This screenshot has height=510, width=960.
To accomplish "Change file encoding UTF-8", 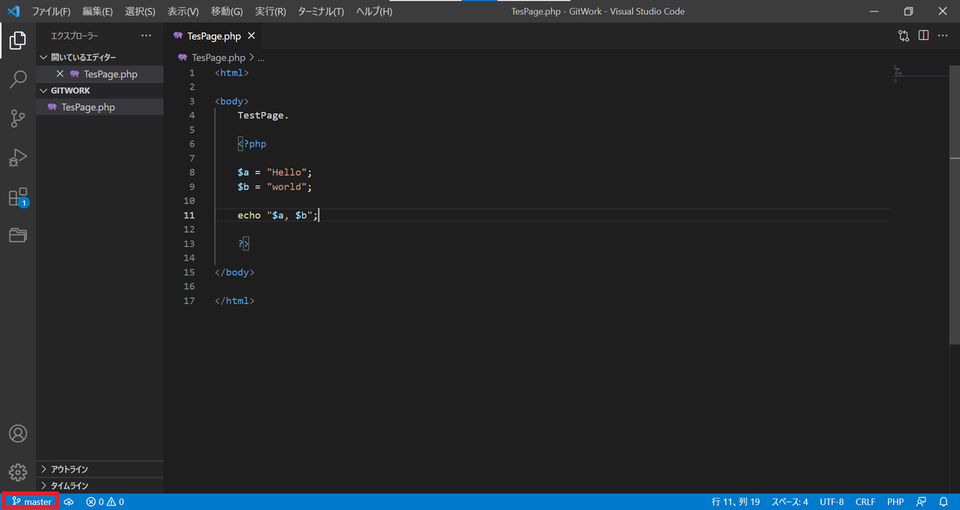I will tap(831, 501).
